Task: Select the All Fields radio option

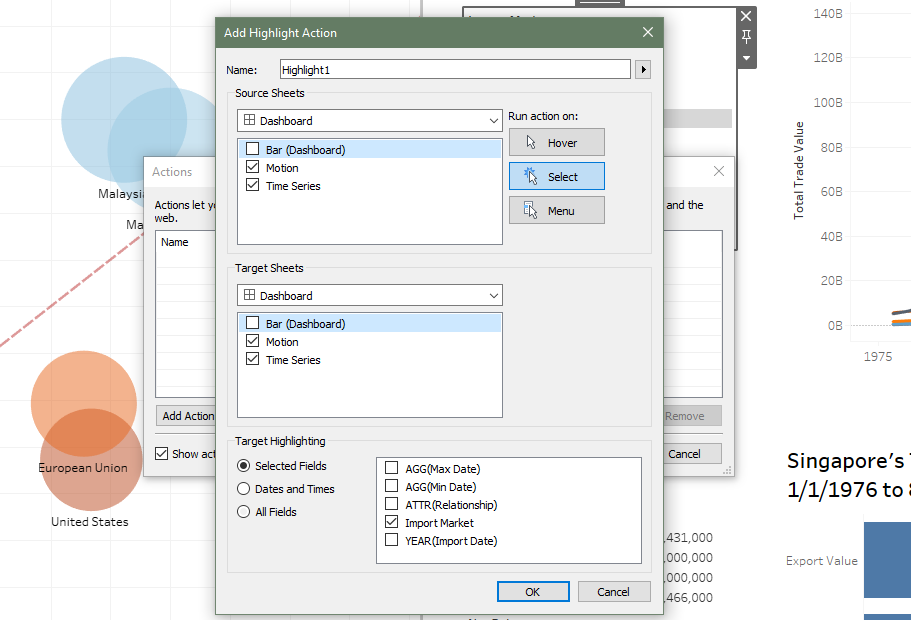Action: (244, 512)
